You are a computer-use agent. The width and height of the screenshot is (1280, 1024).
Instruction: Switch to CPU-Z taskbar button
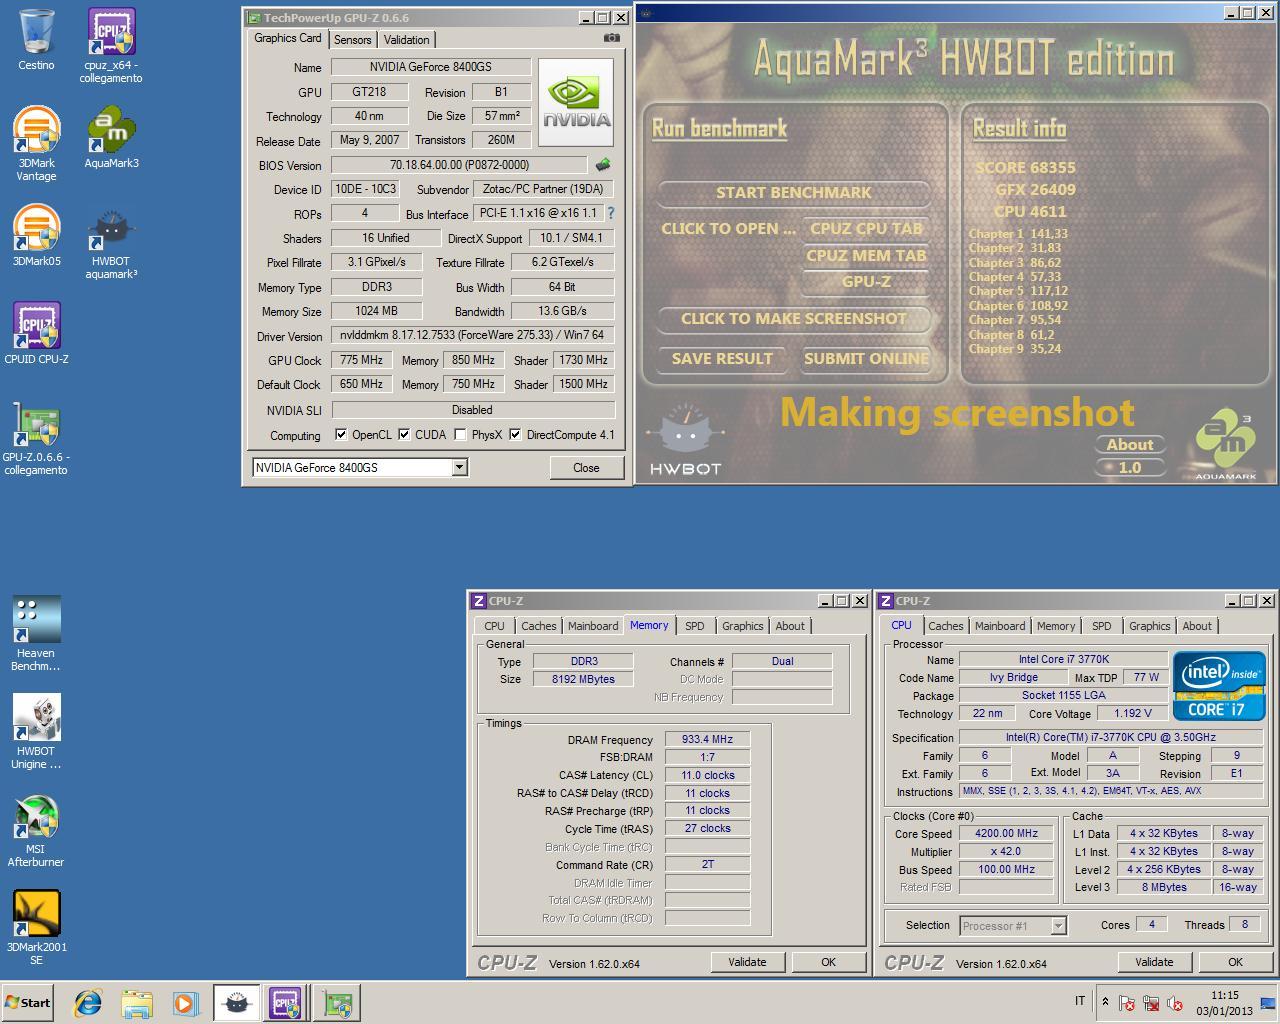[x=285, y=1003]
